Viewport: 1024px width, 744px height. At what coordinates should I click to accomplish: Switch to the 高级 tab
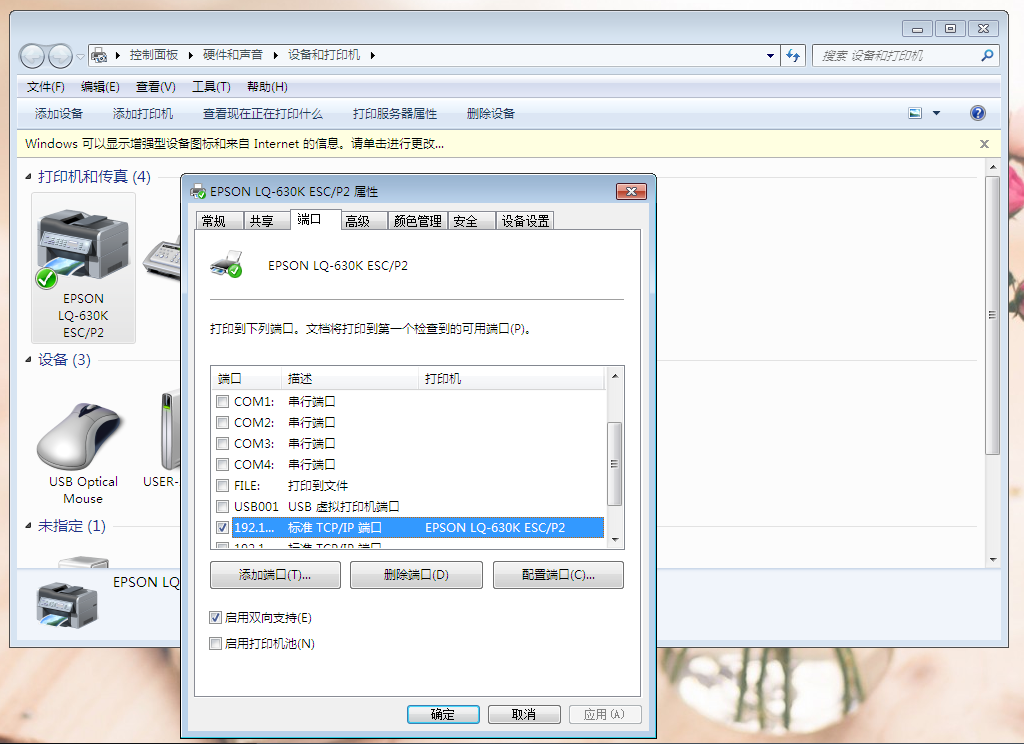pos(364,221)
